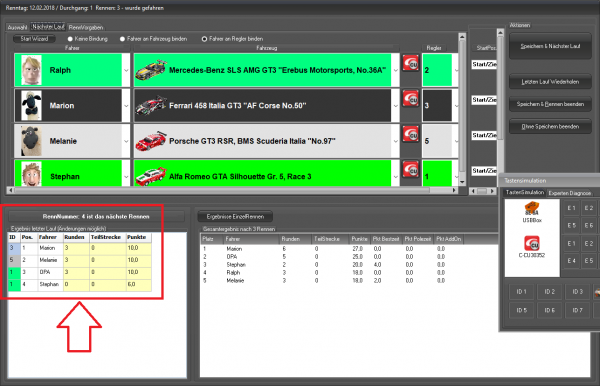Click Runden cell for Stephan in last-run table
Image resolution: width=600 pixels, height=386 pixels.
pos(76,284)
